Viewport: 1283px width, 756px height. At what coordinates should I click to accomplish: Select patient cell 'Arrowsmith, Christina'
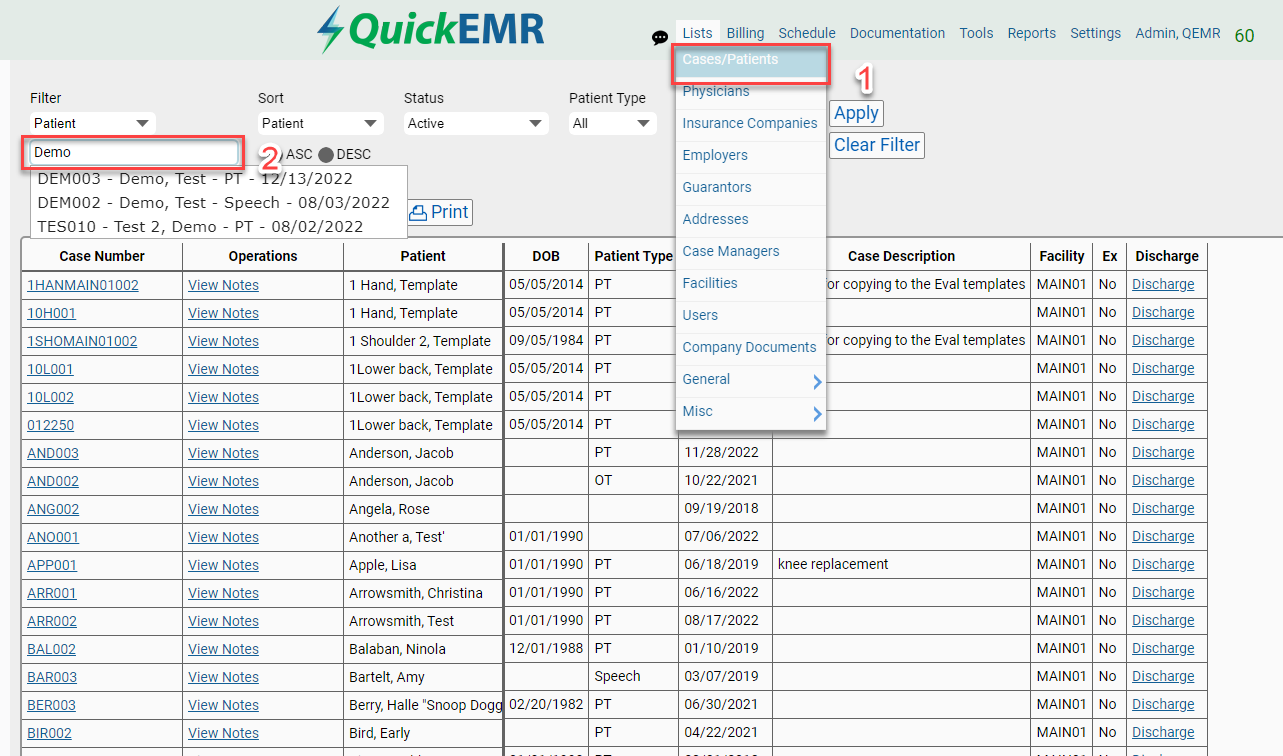tap(423, 593)
